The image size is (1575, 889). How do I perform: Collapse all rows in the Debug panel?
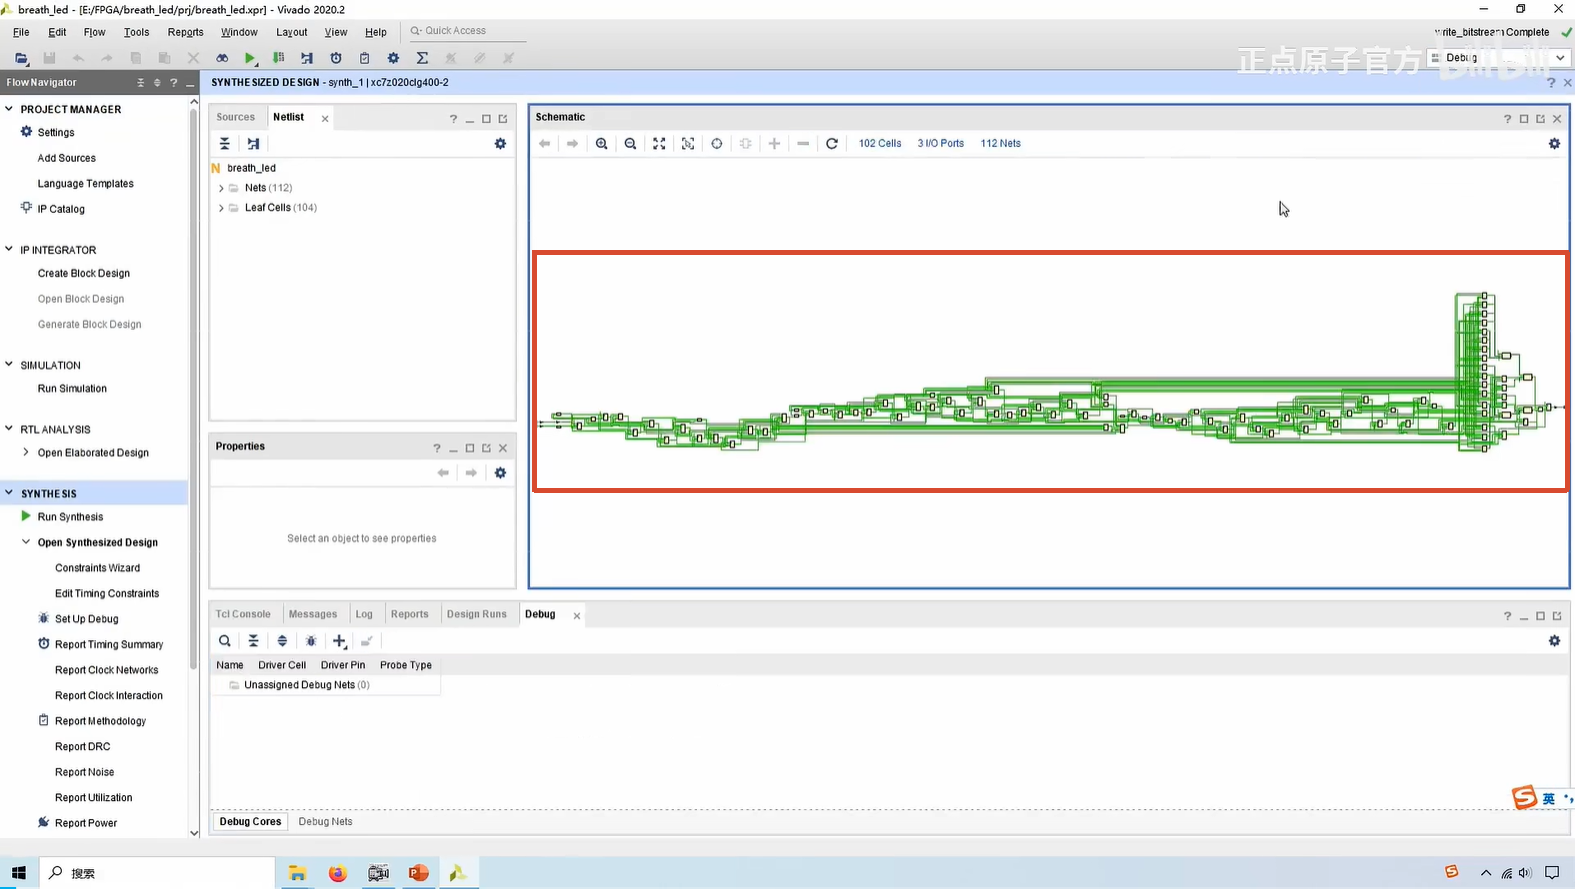point(254,641)
